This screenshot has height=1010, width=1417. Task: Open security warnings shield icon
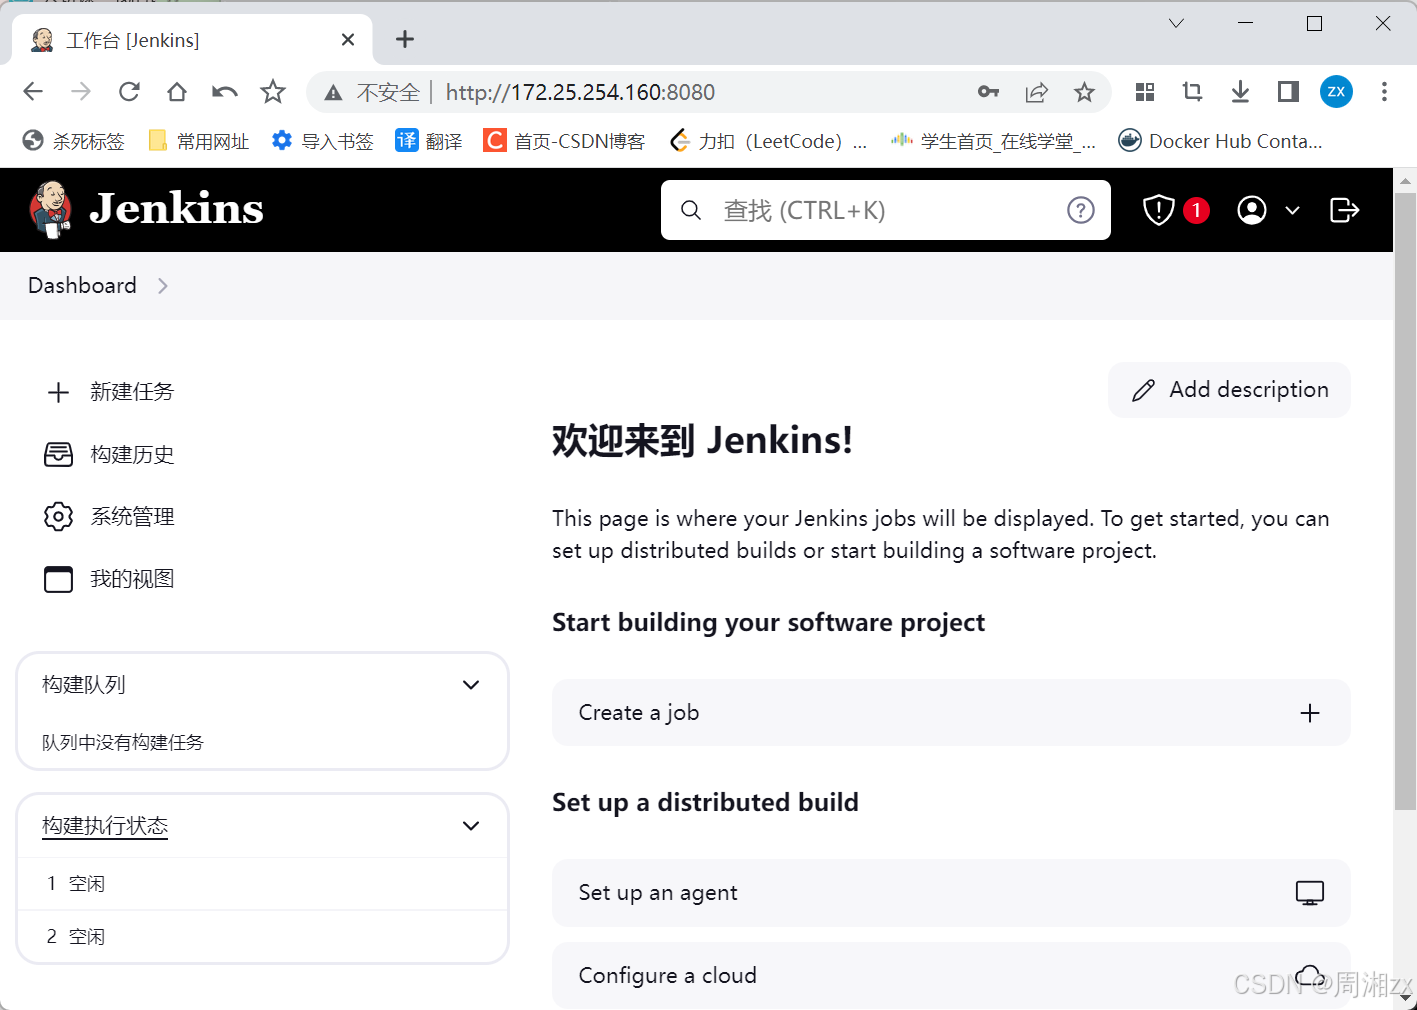[x=1158, y=210]
